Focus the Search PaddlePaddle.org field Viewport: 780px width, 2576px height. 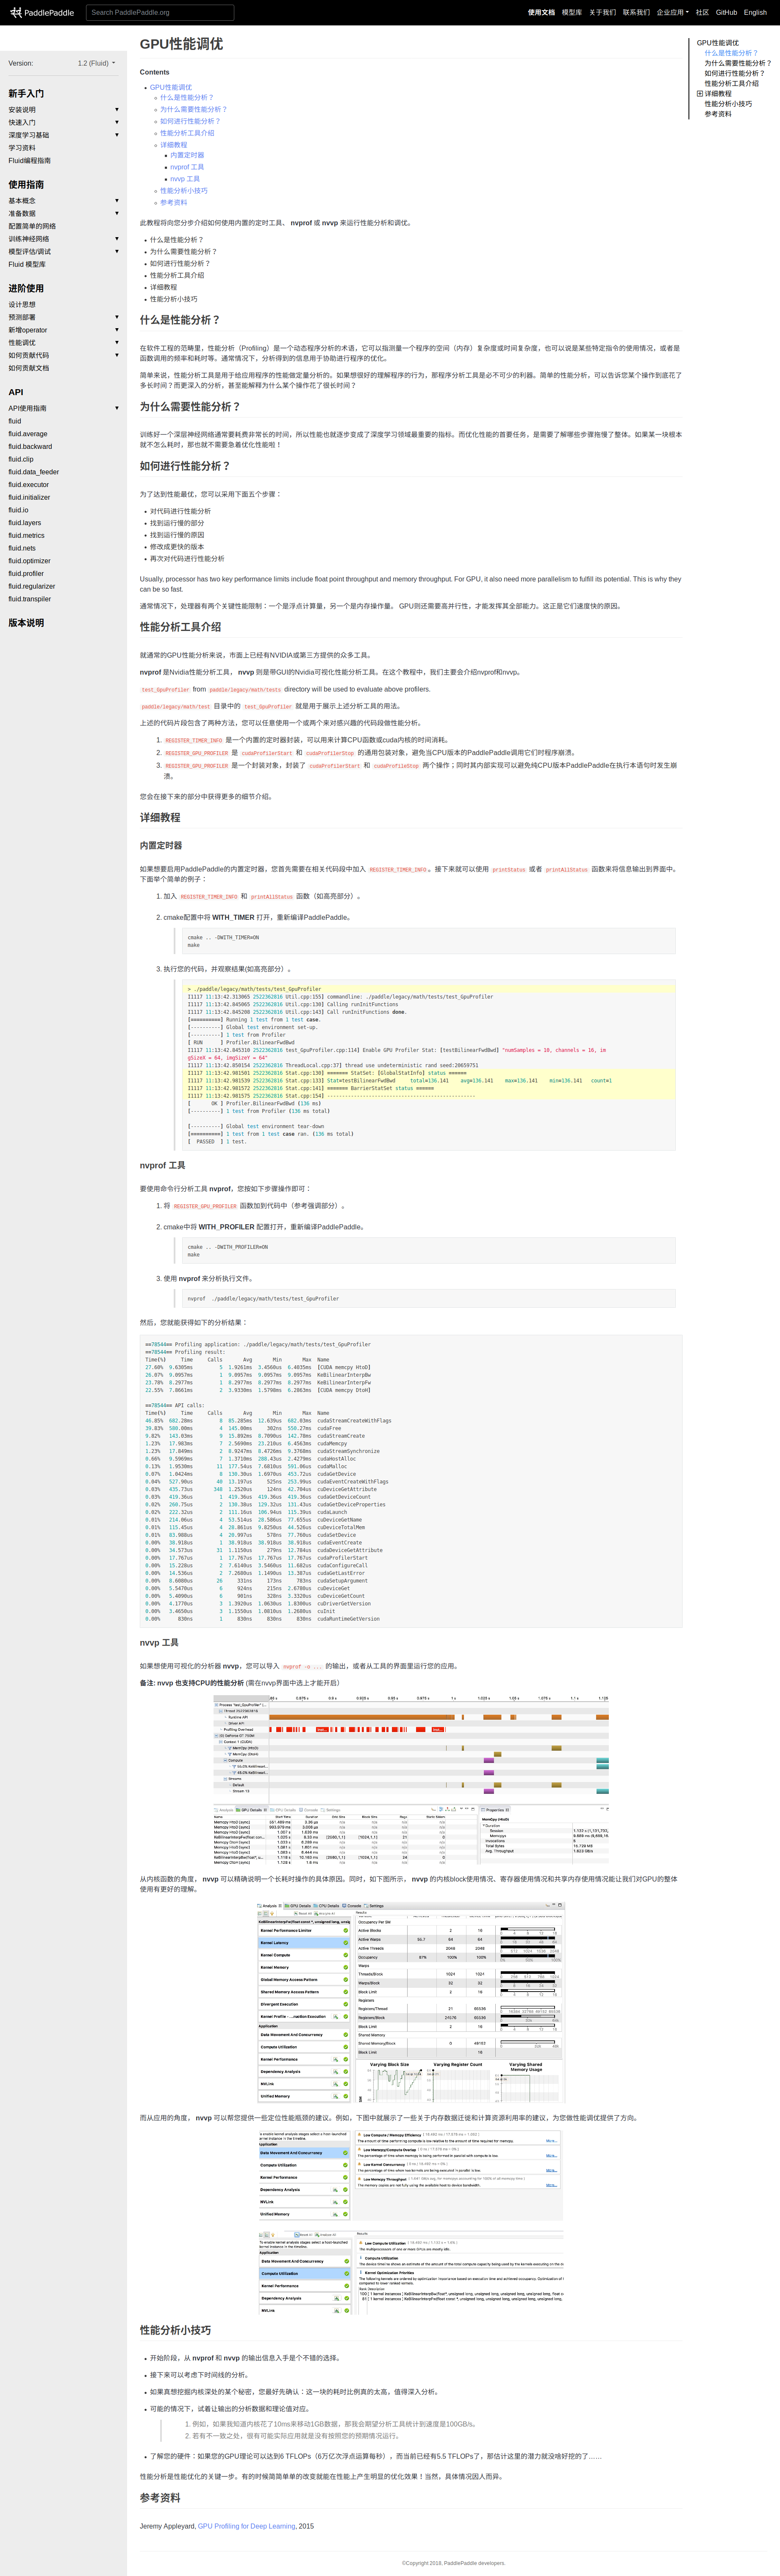click(160, 13)
